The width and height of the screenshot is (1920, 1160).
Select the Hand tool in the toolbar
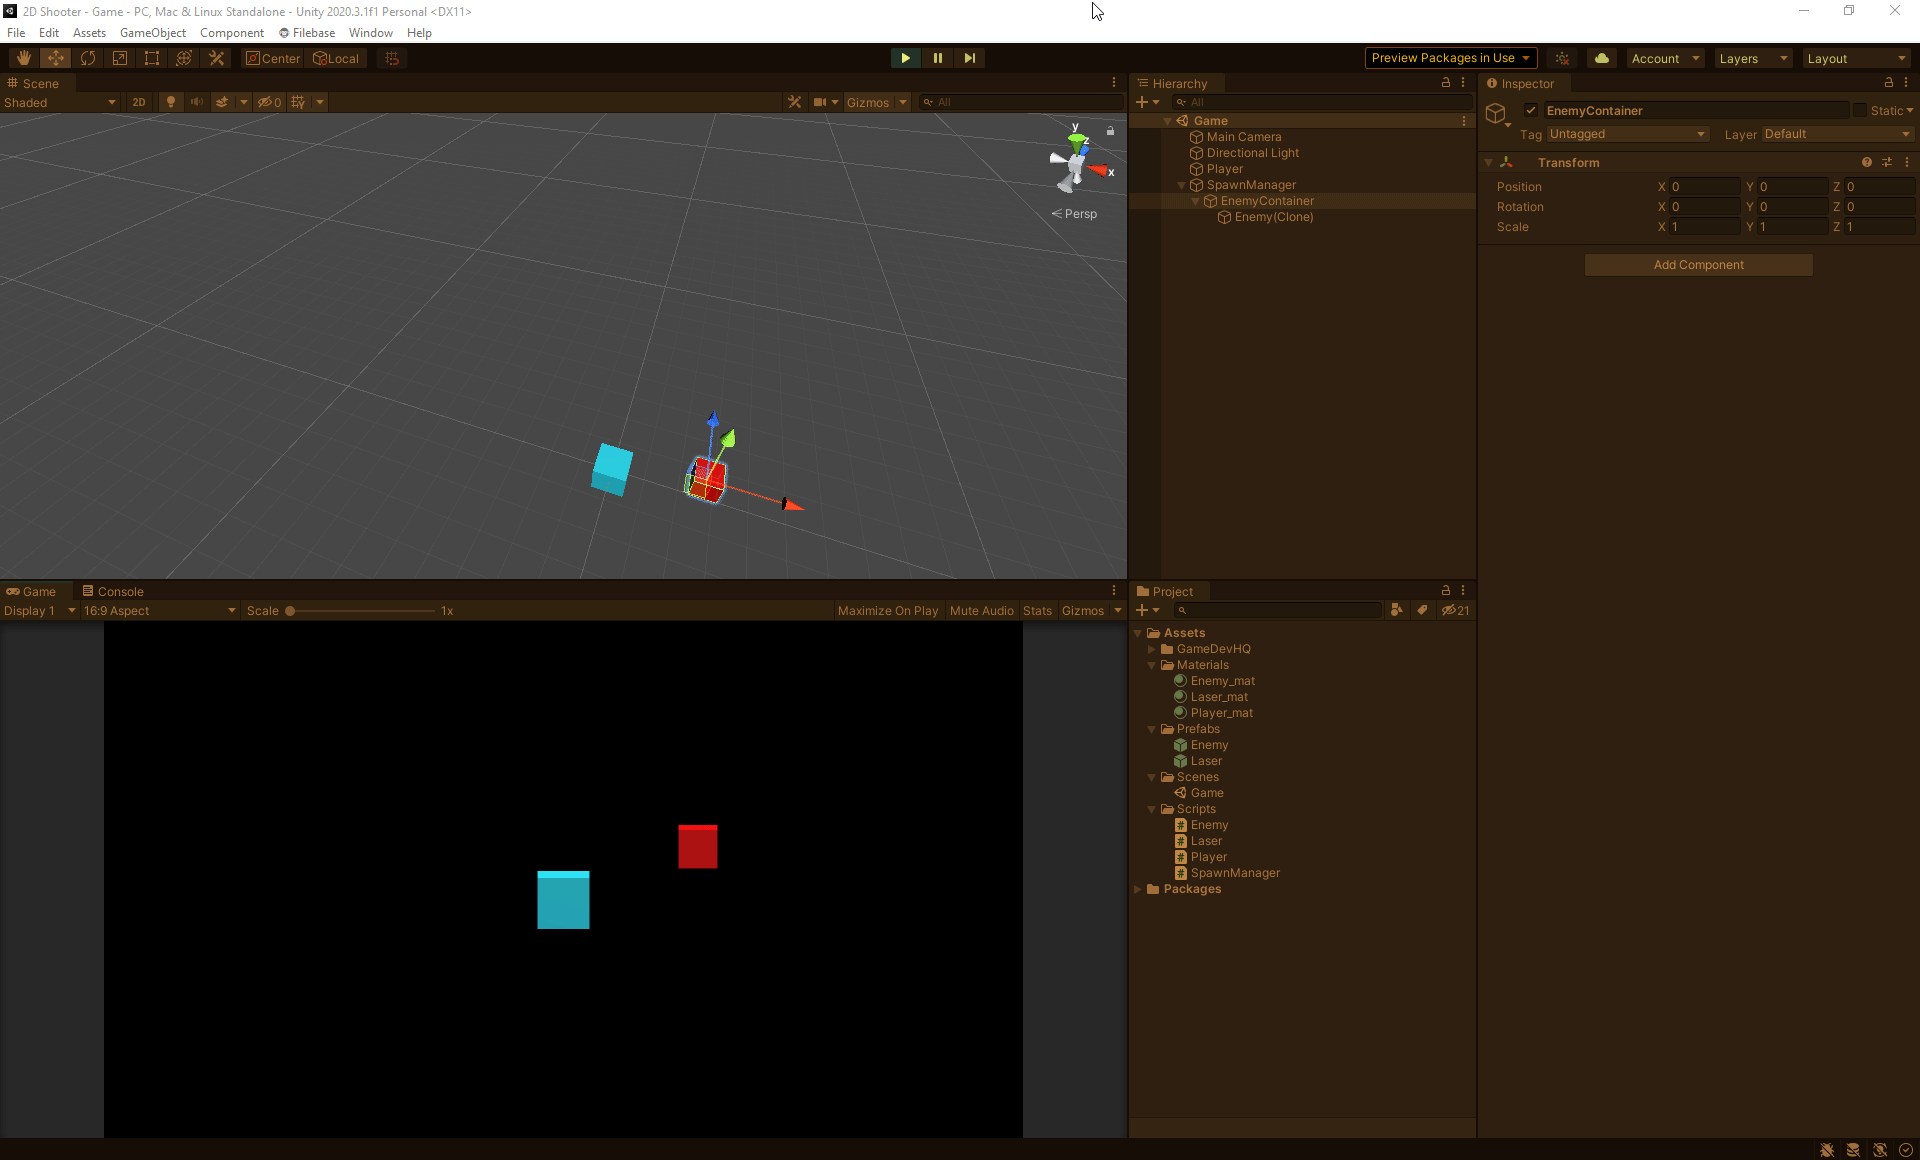coord(24,58)
